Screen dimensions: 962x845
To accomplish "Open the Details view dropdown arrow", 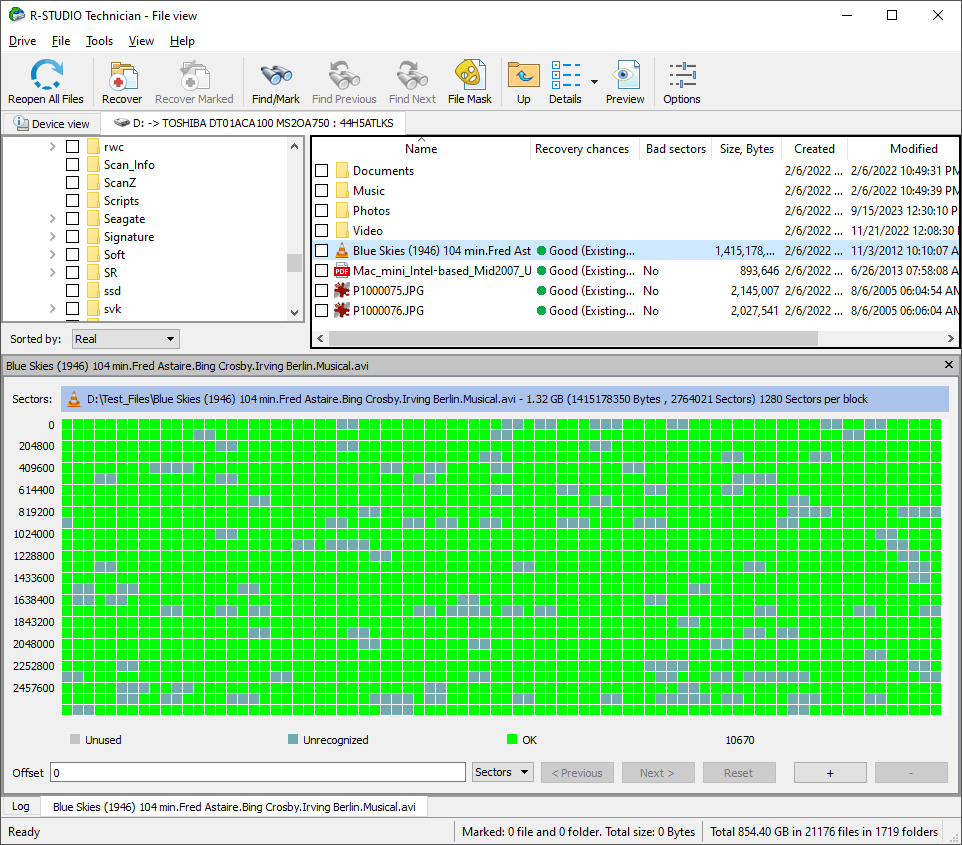I will point(594,82).
